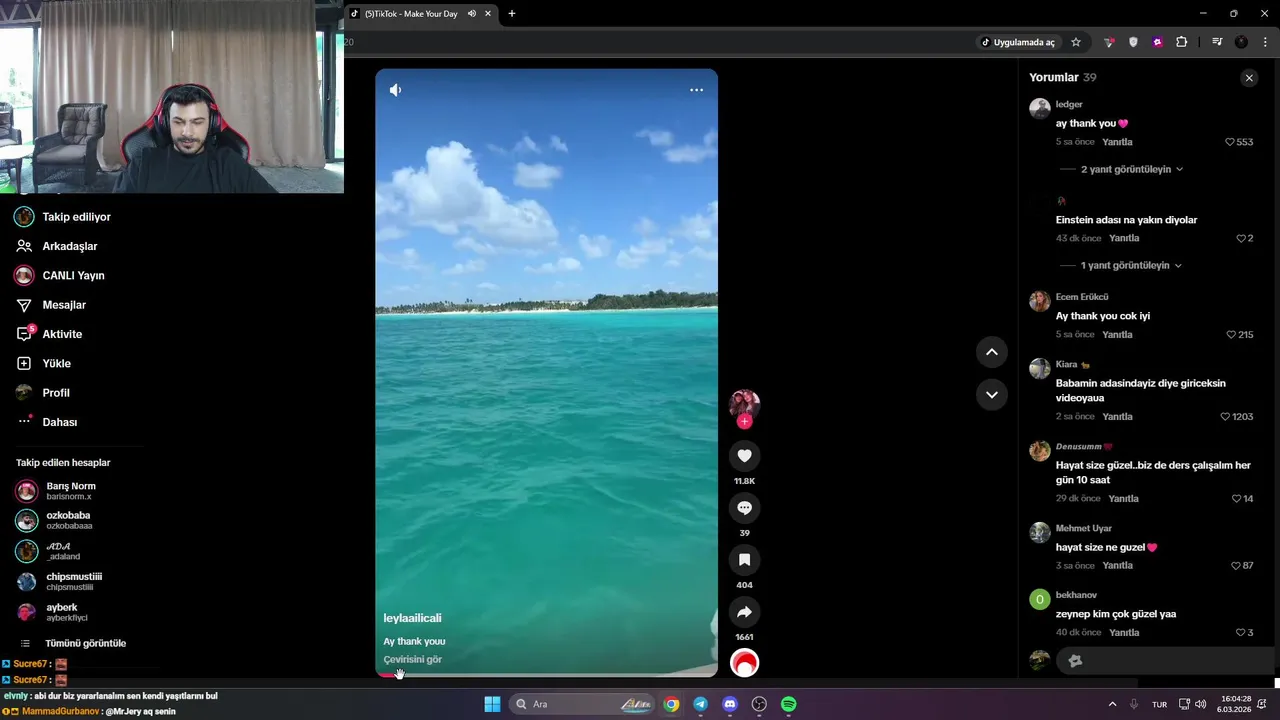Follow the creator via red plus badge
The height and width of the screenshot is (720, 1280).
click(744, 422)
